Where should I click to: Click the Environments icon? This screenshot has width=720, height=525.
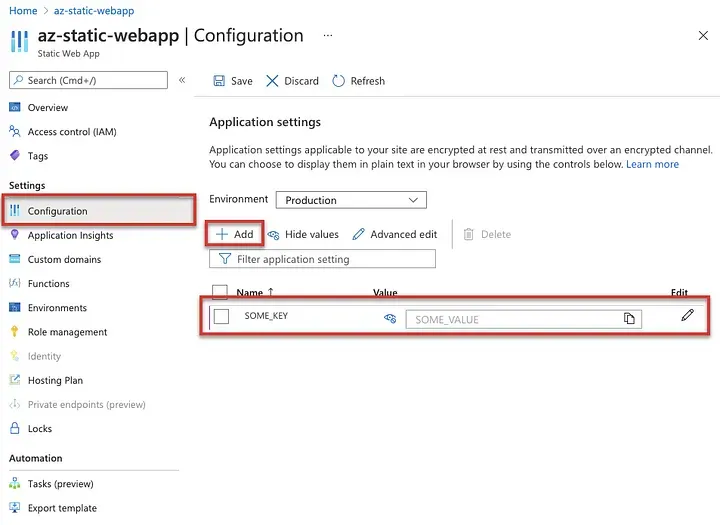pyautogui.click(x=15, y=307)
